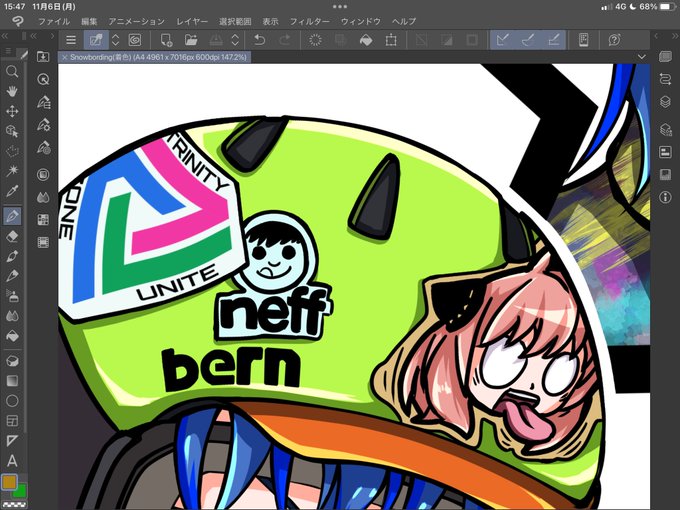Select the Selection area tool

click(12, 151)
